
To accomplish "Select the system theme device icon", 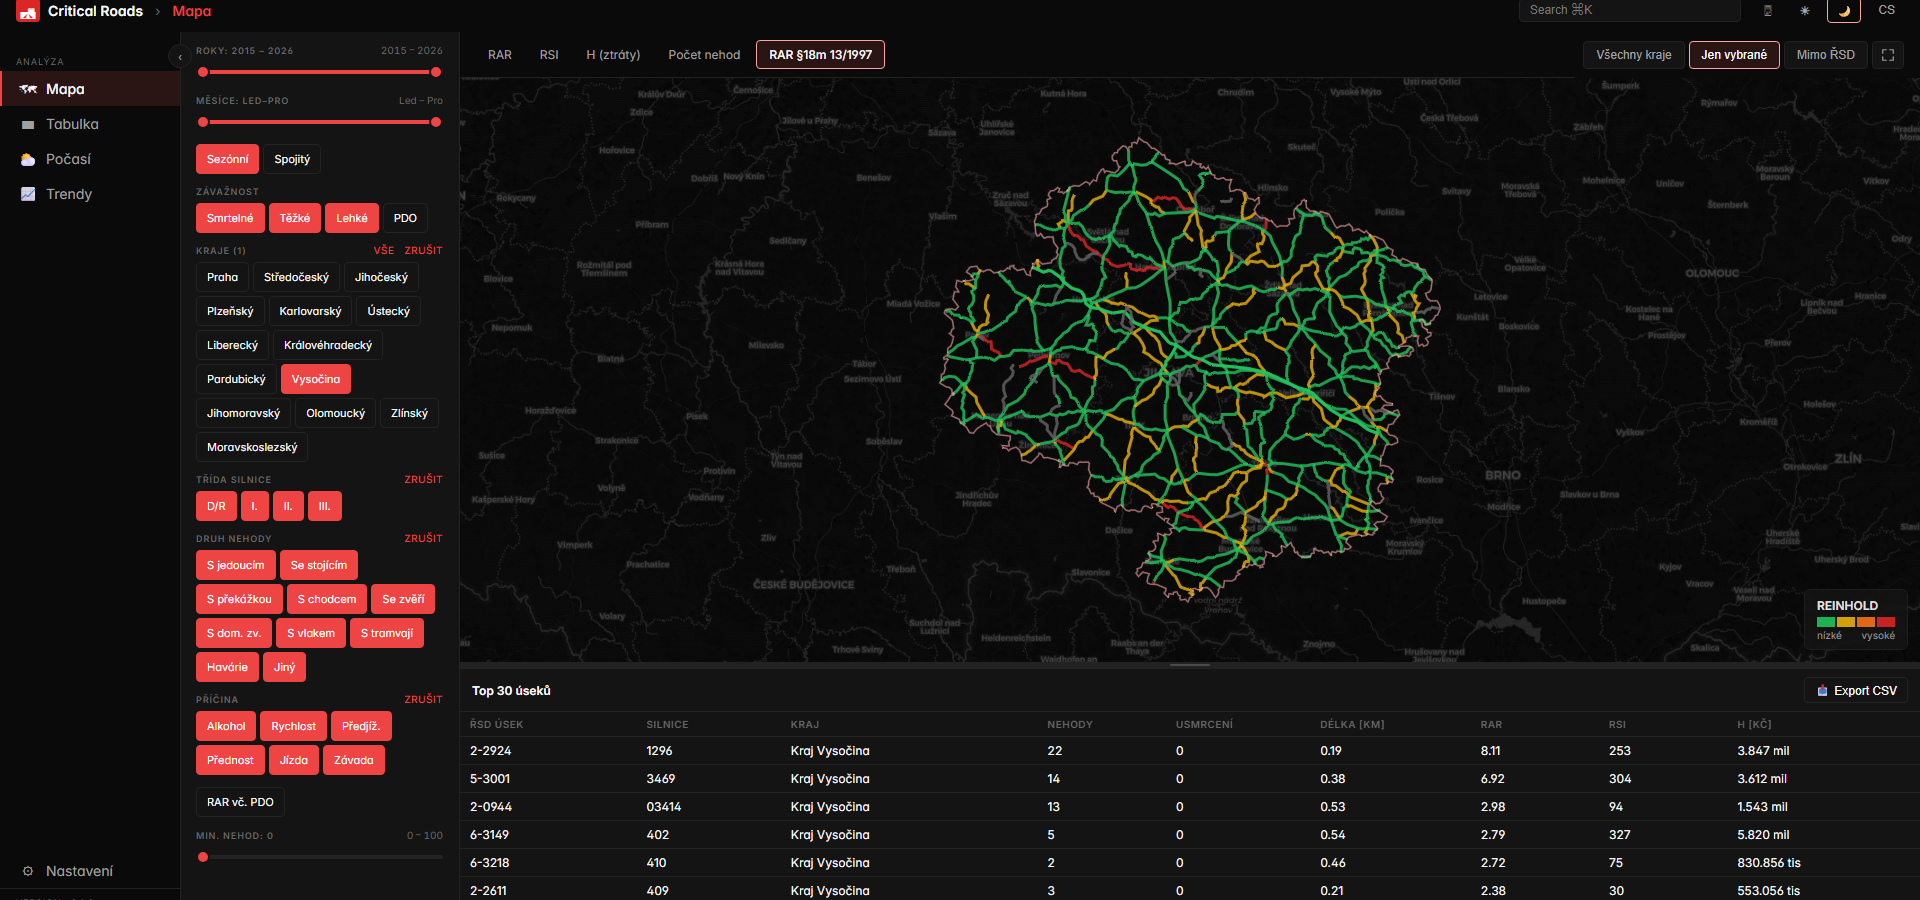I will pyautogui.click(x=1767, y=11).
